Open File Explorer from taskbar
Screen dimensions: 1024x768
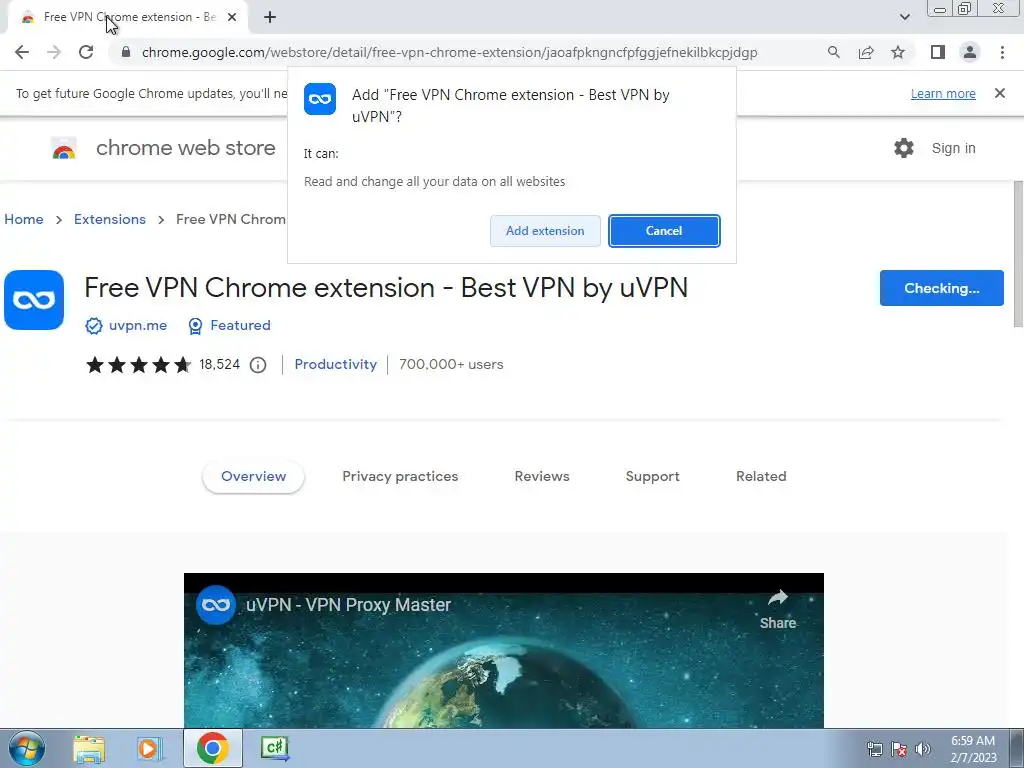click(89, 748)
